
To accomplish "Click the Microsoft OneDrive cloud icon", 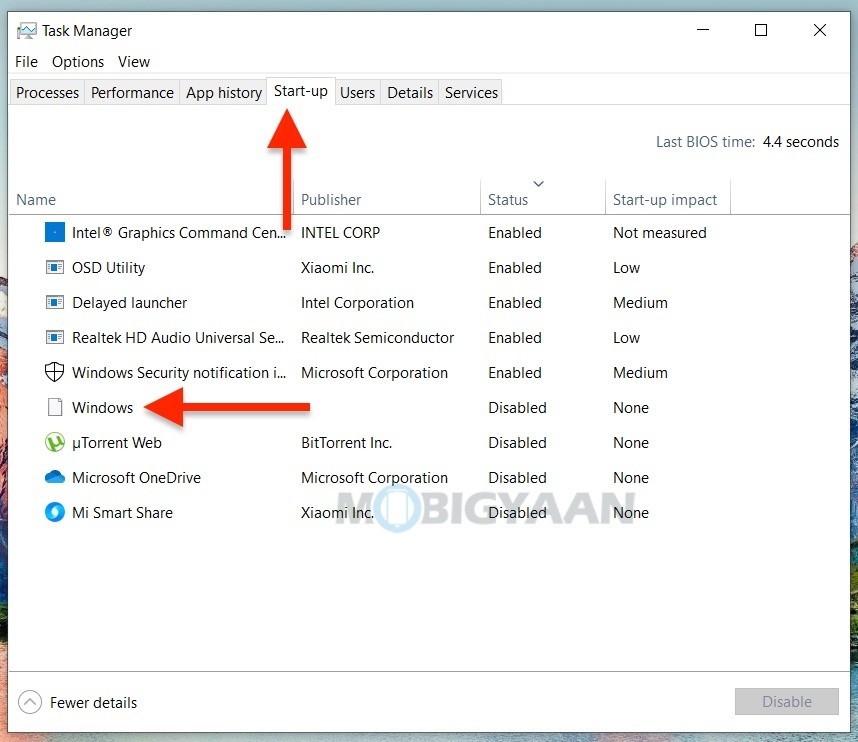I will click(55, 477).
